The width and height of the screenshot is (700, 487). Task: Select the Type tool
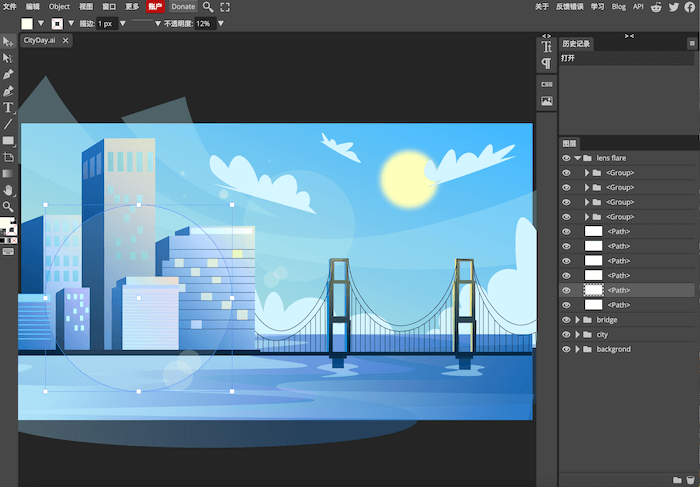click(x=8, y=107)
